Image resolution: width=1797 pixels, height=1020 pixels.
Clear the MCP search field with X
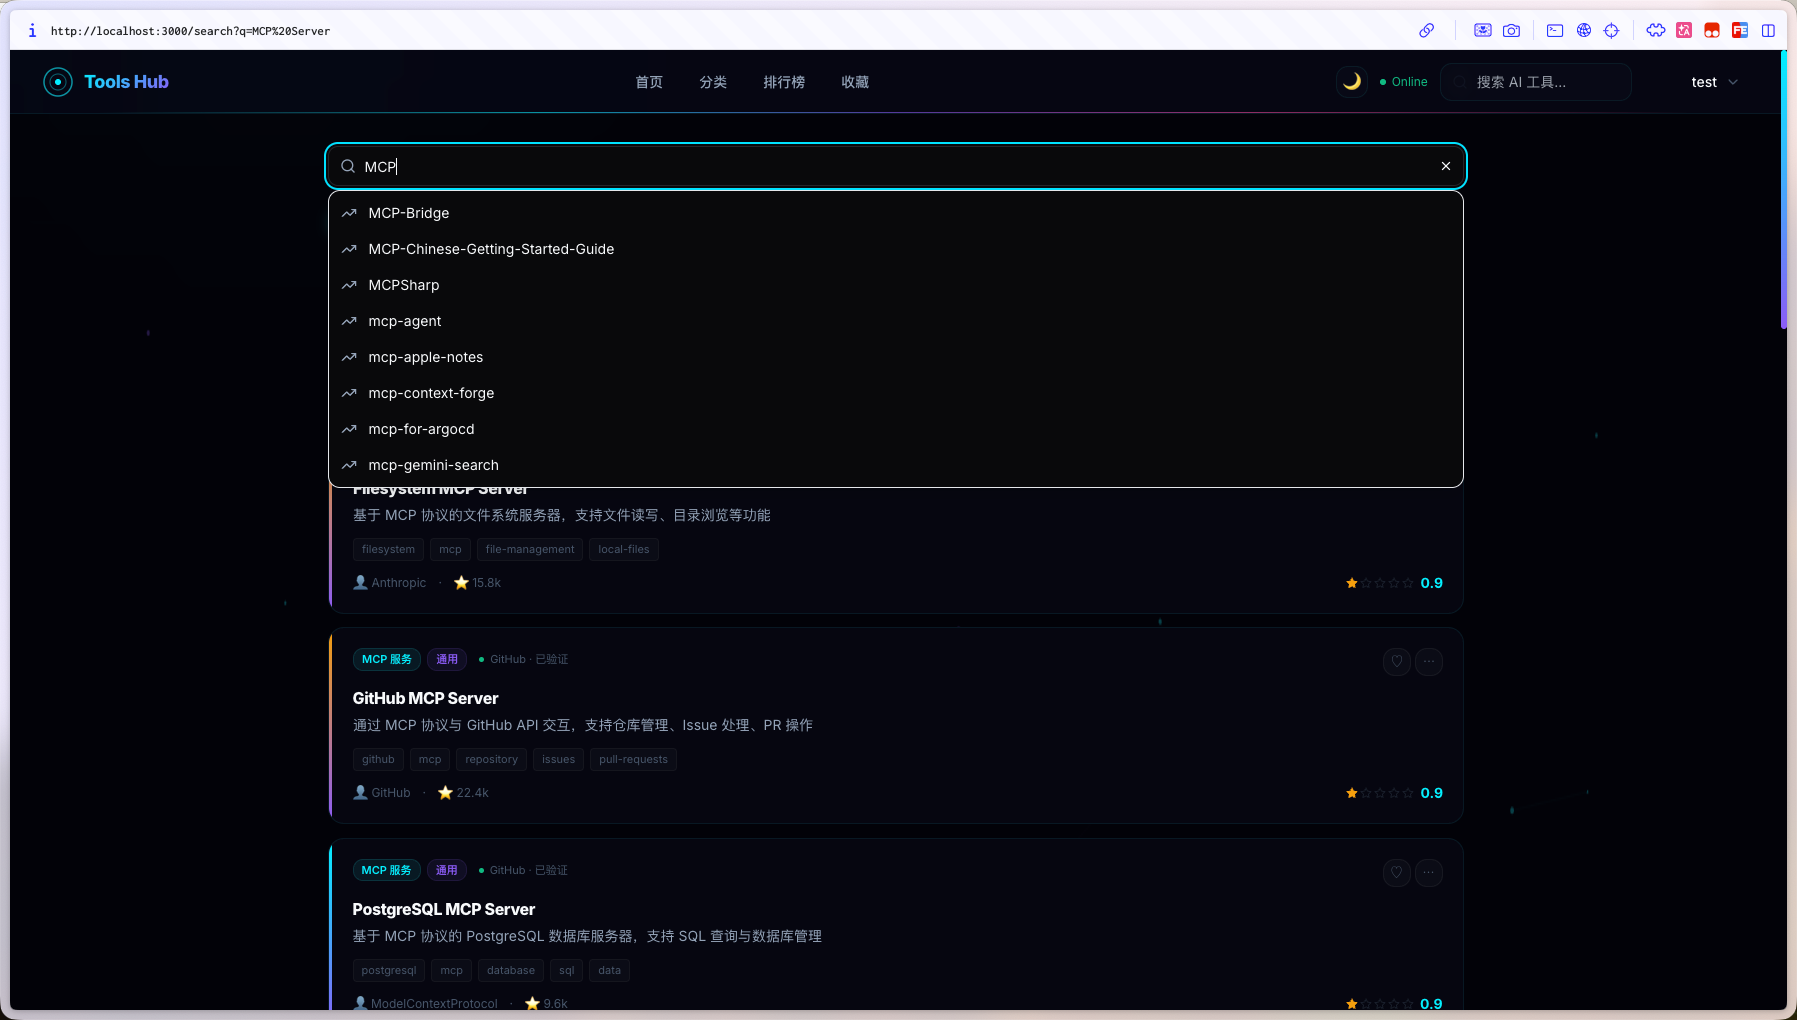click(x=1446, y=166)
